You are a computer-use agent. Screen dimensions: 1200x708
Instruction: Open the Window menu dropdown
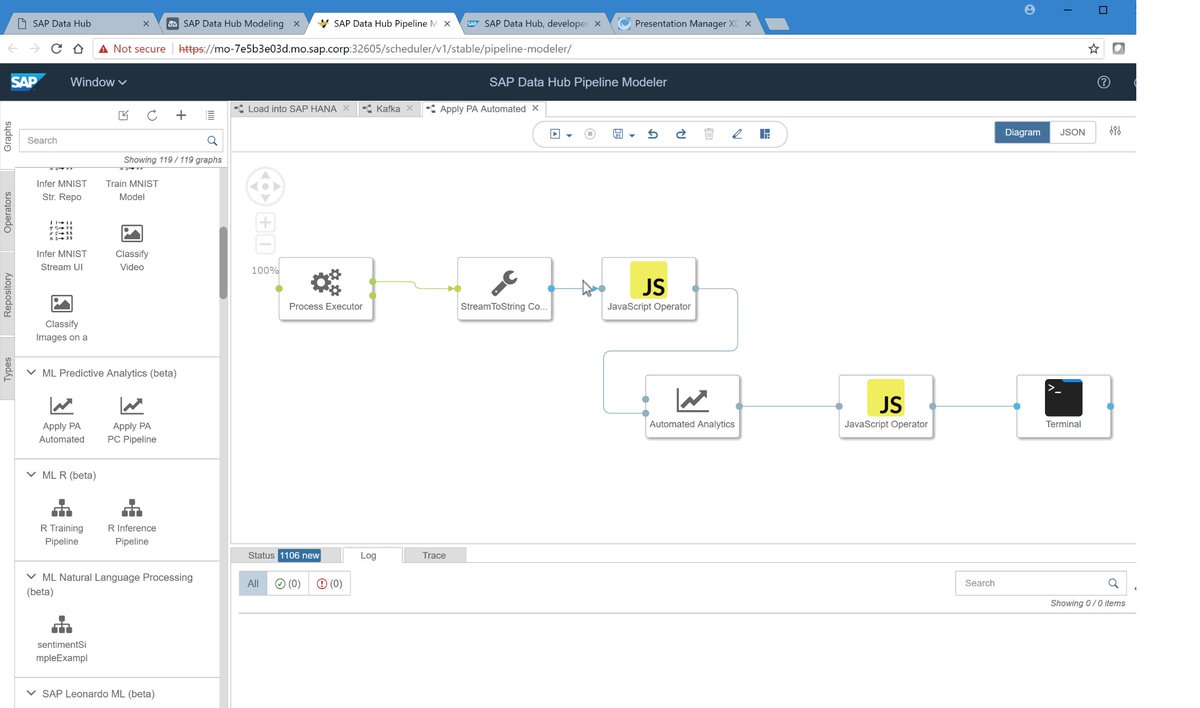coord(98,82)
